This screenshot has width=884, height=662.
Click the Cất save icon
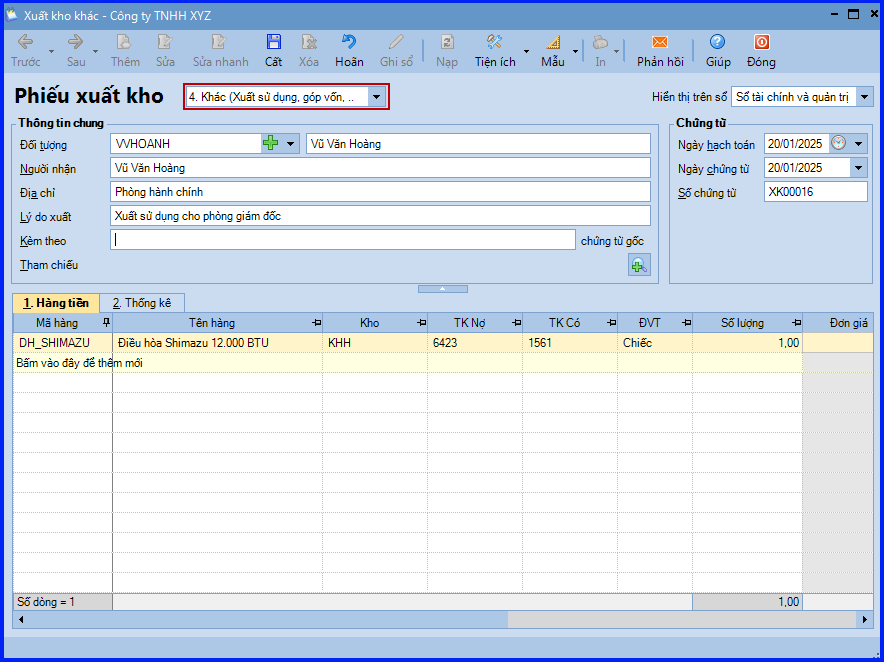[273, 42]
